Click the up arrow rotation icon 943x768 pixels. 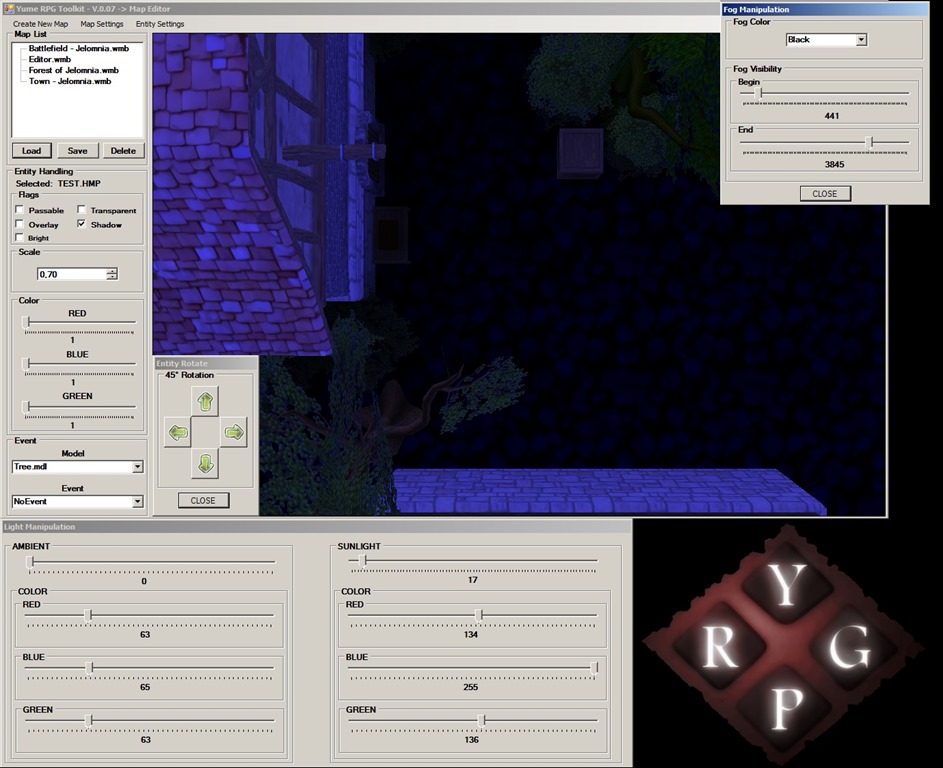click(x=204, y=402)
